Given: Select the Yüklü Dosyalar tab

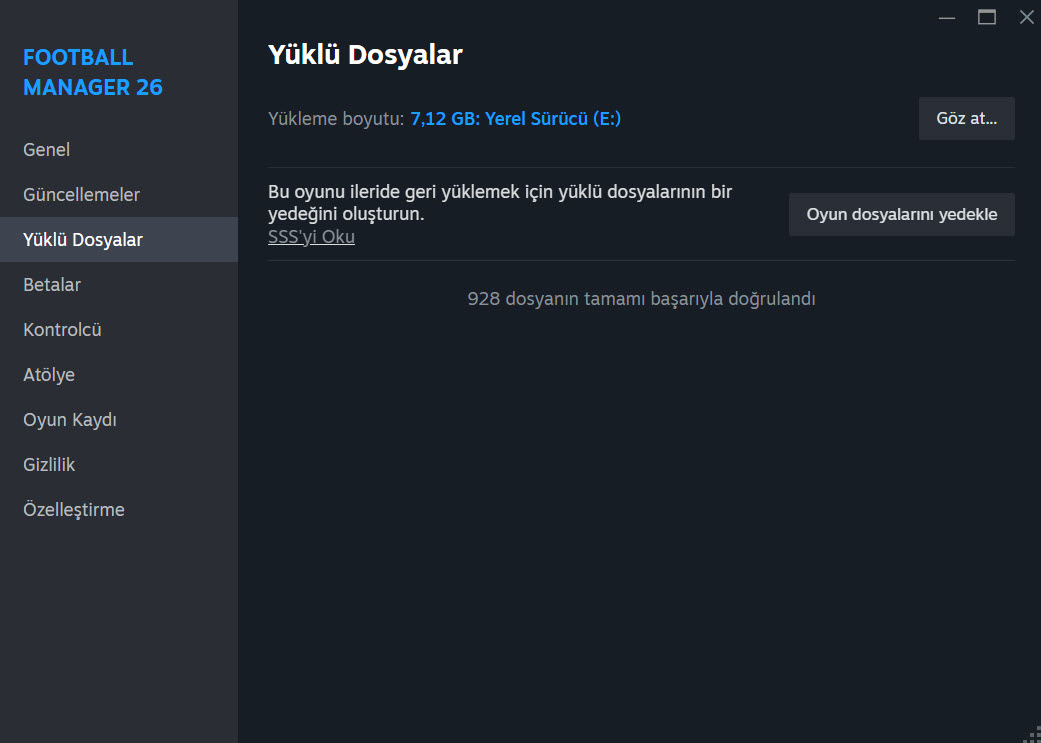Looking at the screenshot, I should (83, 240).
